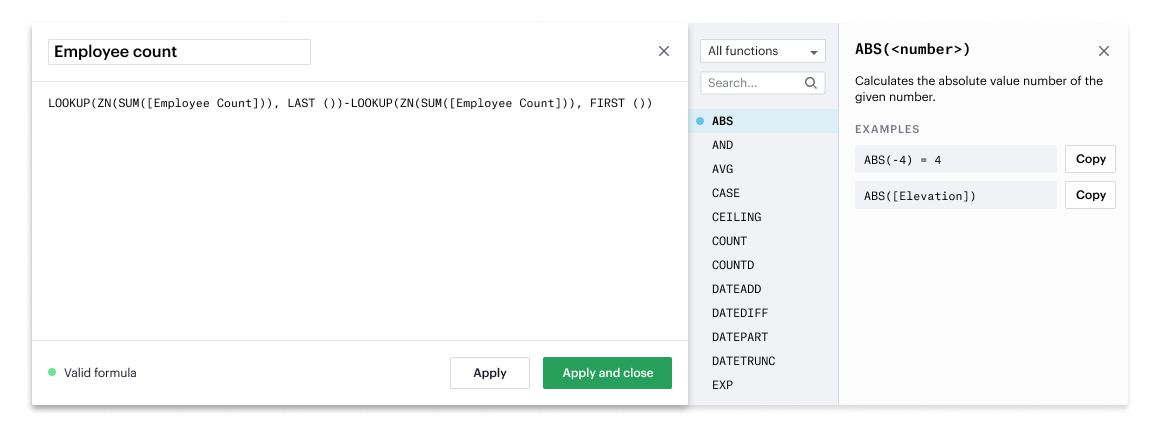Select ABS in the function list

tap(723, 121)
